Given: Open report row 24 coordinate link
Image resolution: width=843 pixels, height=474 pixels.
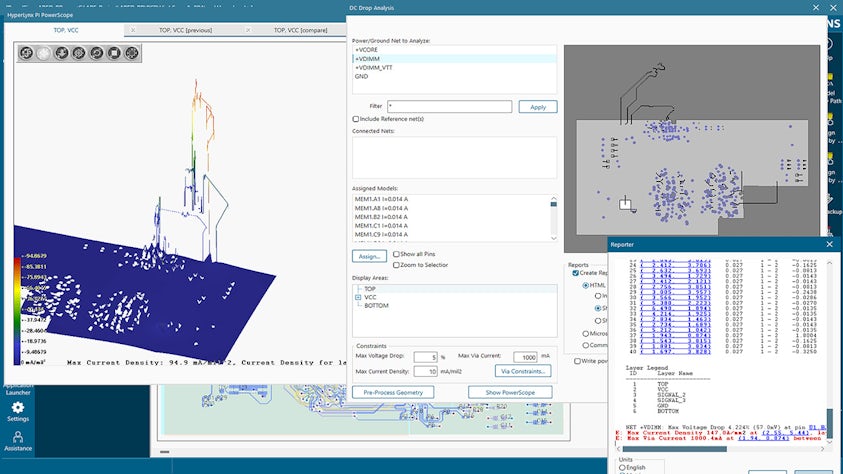Looking at the screenshot, I should [x=675, y=265].
